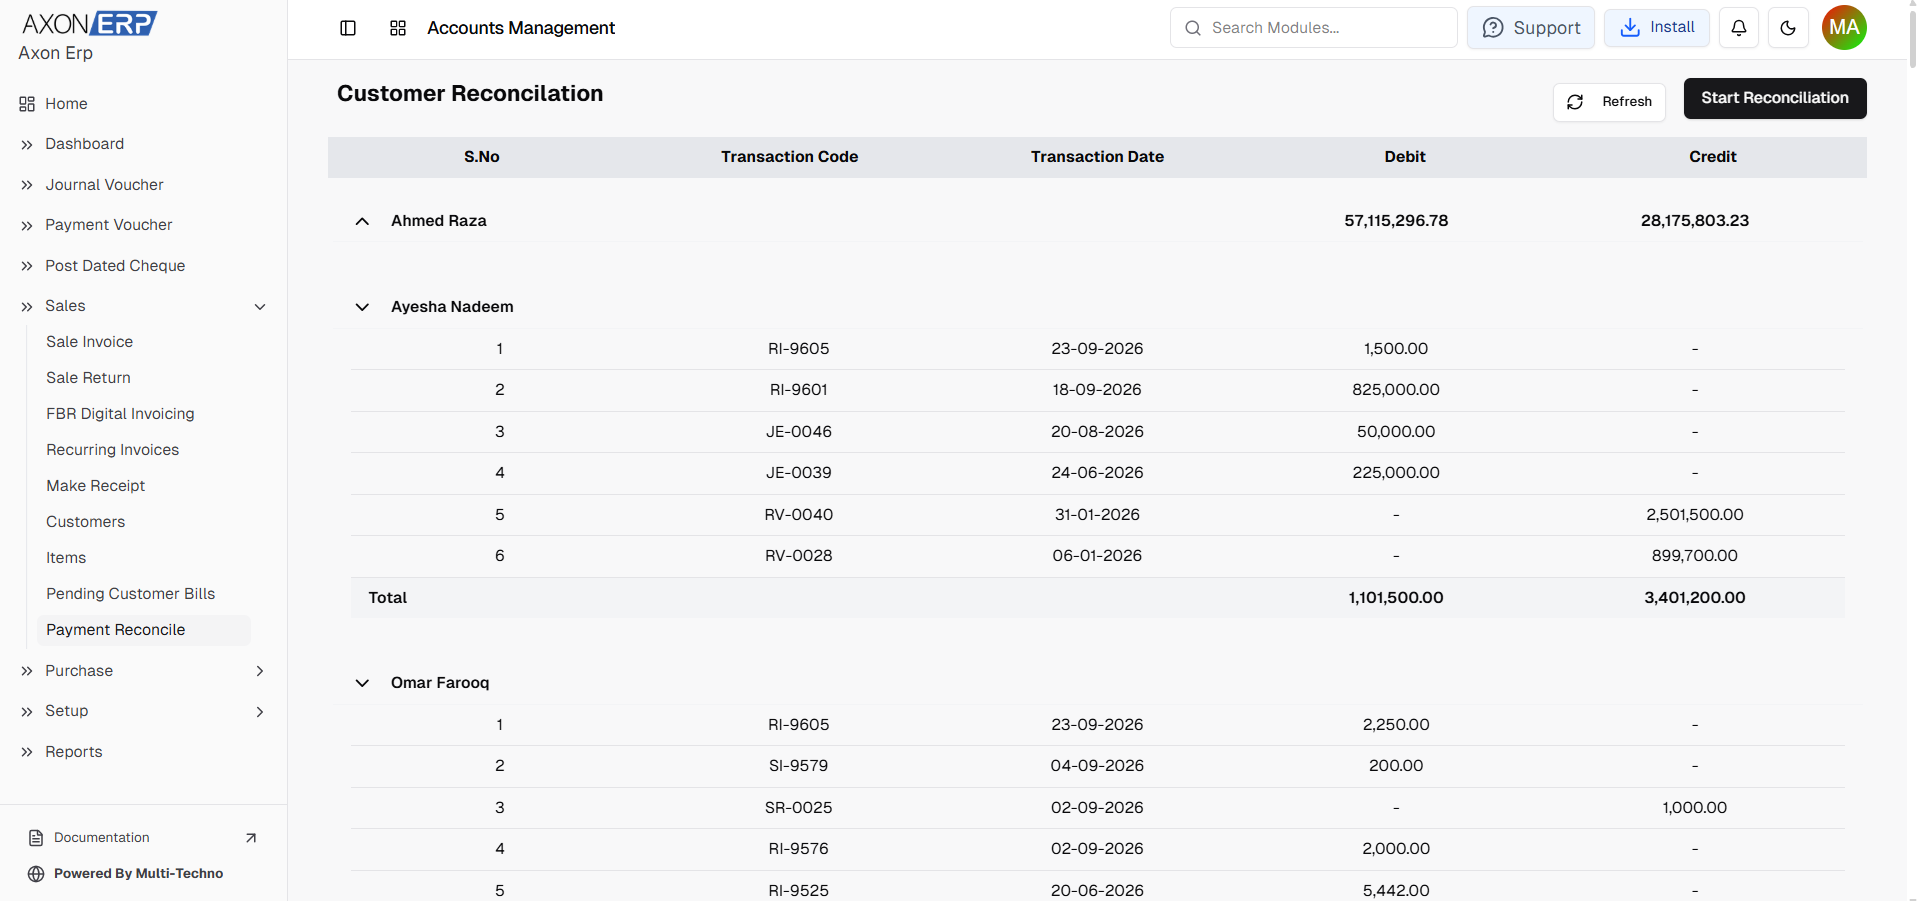Open Make Receipt item
Viewport: 1917px width, 901px height.
tap(95, 486)
